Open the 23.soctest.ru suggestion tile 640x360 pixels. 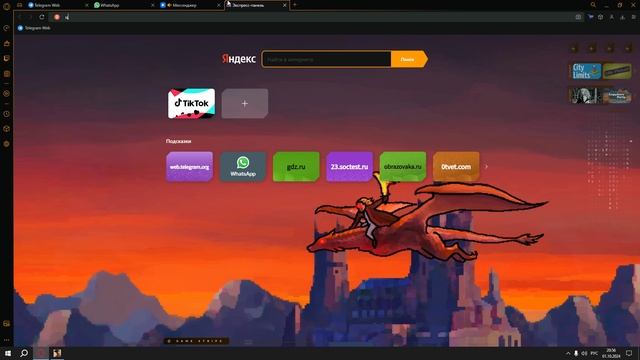tap(349, 167)
